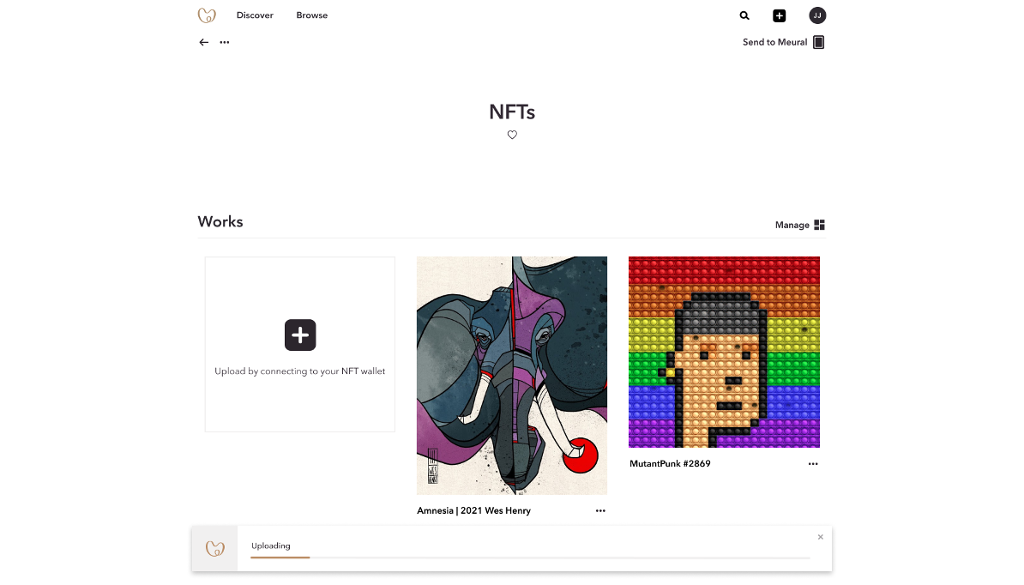Click the large plus upload icon

pyautogui.click(x=300, y=335)
